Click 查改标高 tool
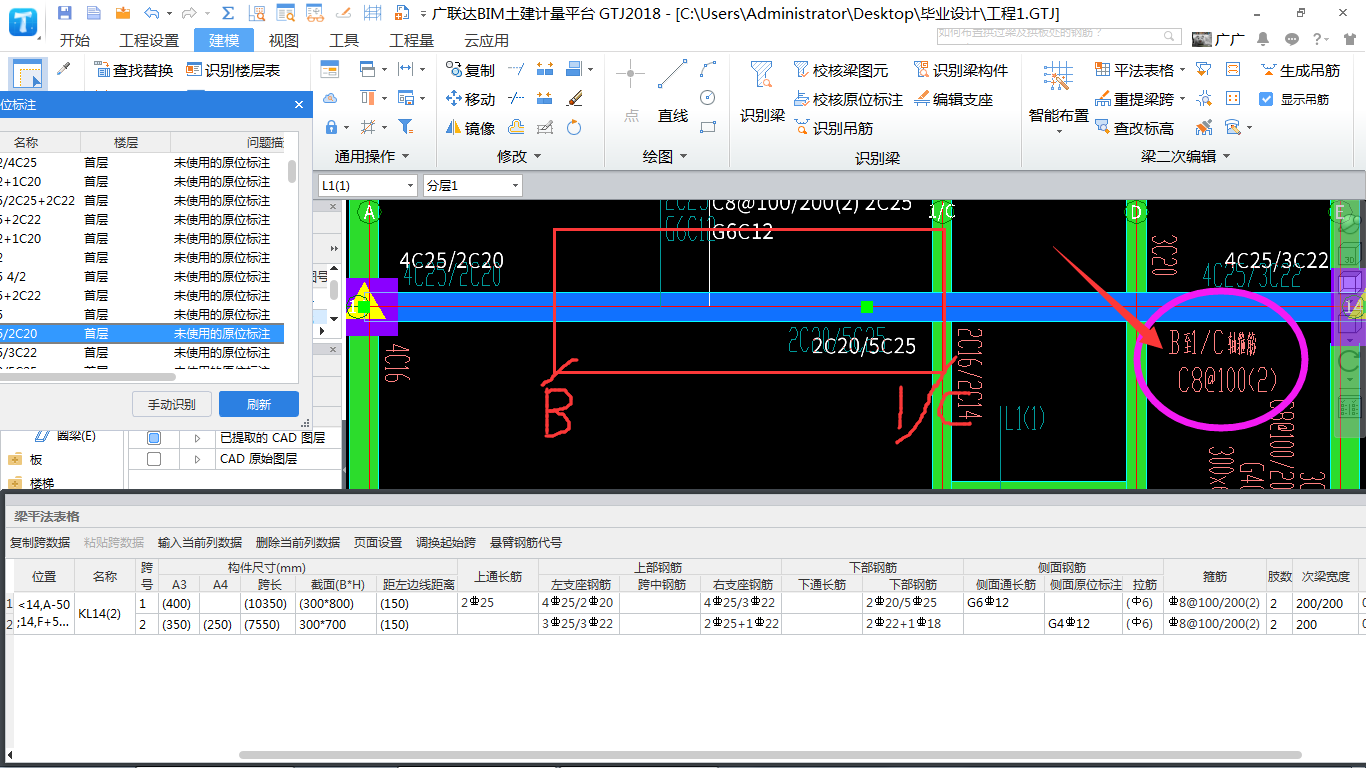 coord(1134,128)
